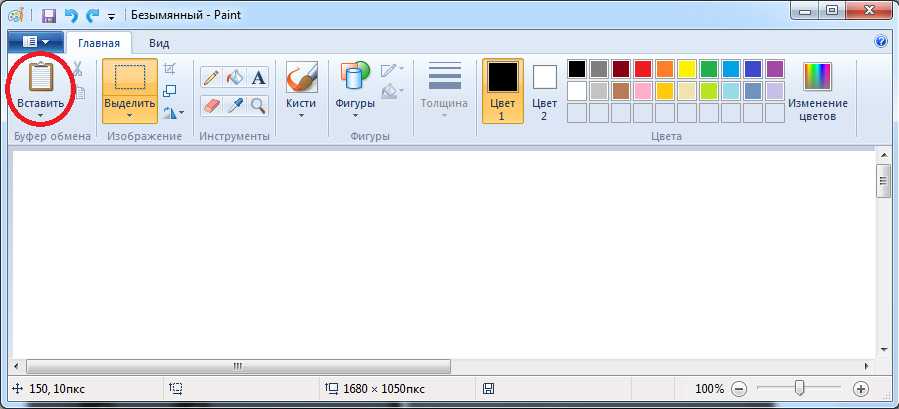Screen dimensions: 899x409
Task: Open the Help question mark icon
Action: 881,42
